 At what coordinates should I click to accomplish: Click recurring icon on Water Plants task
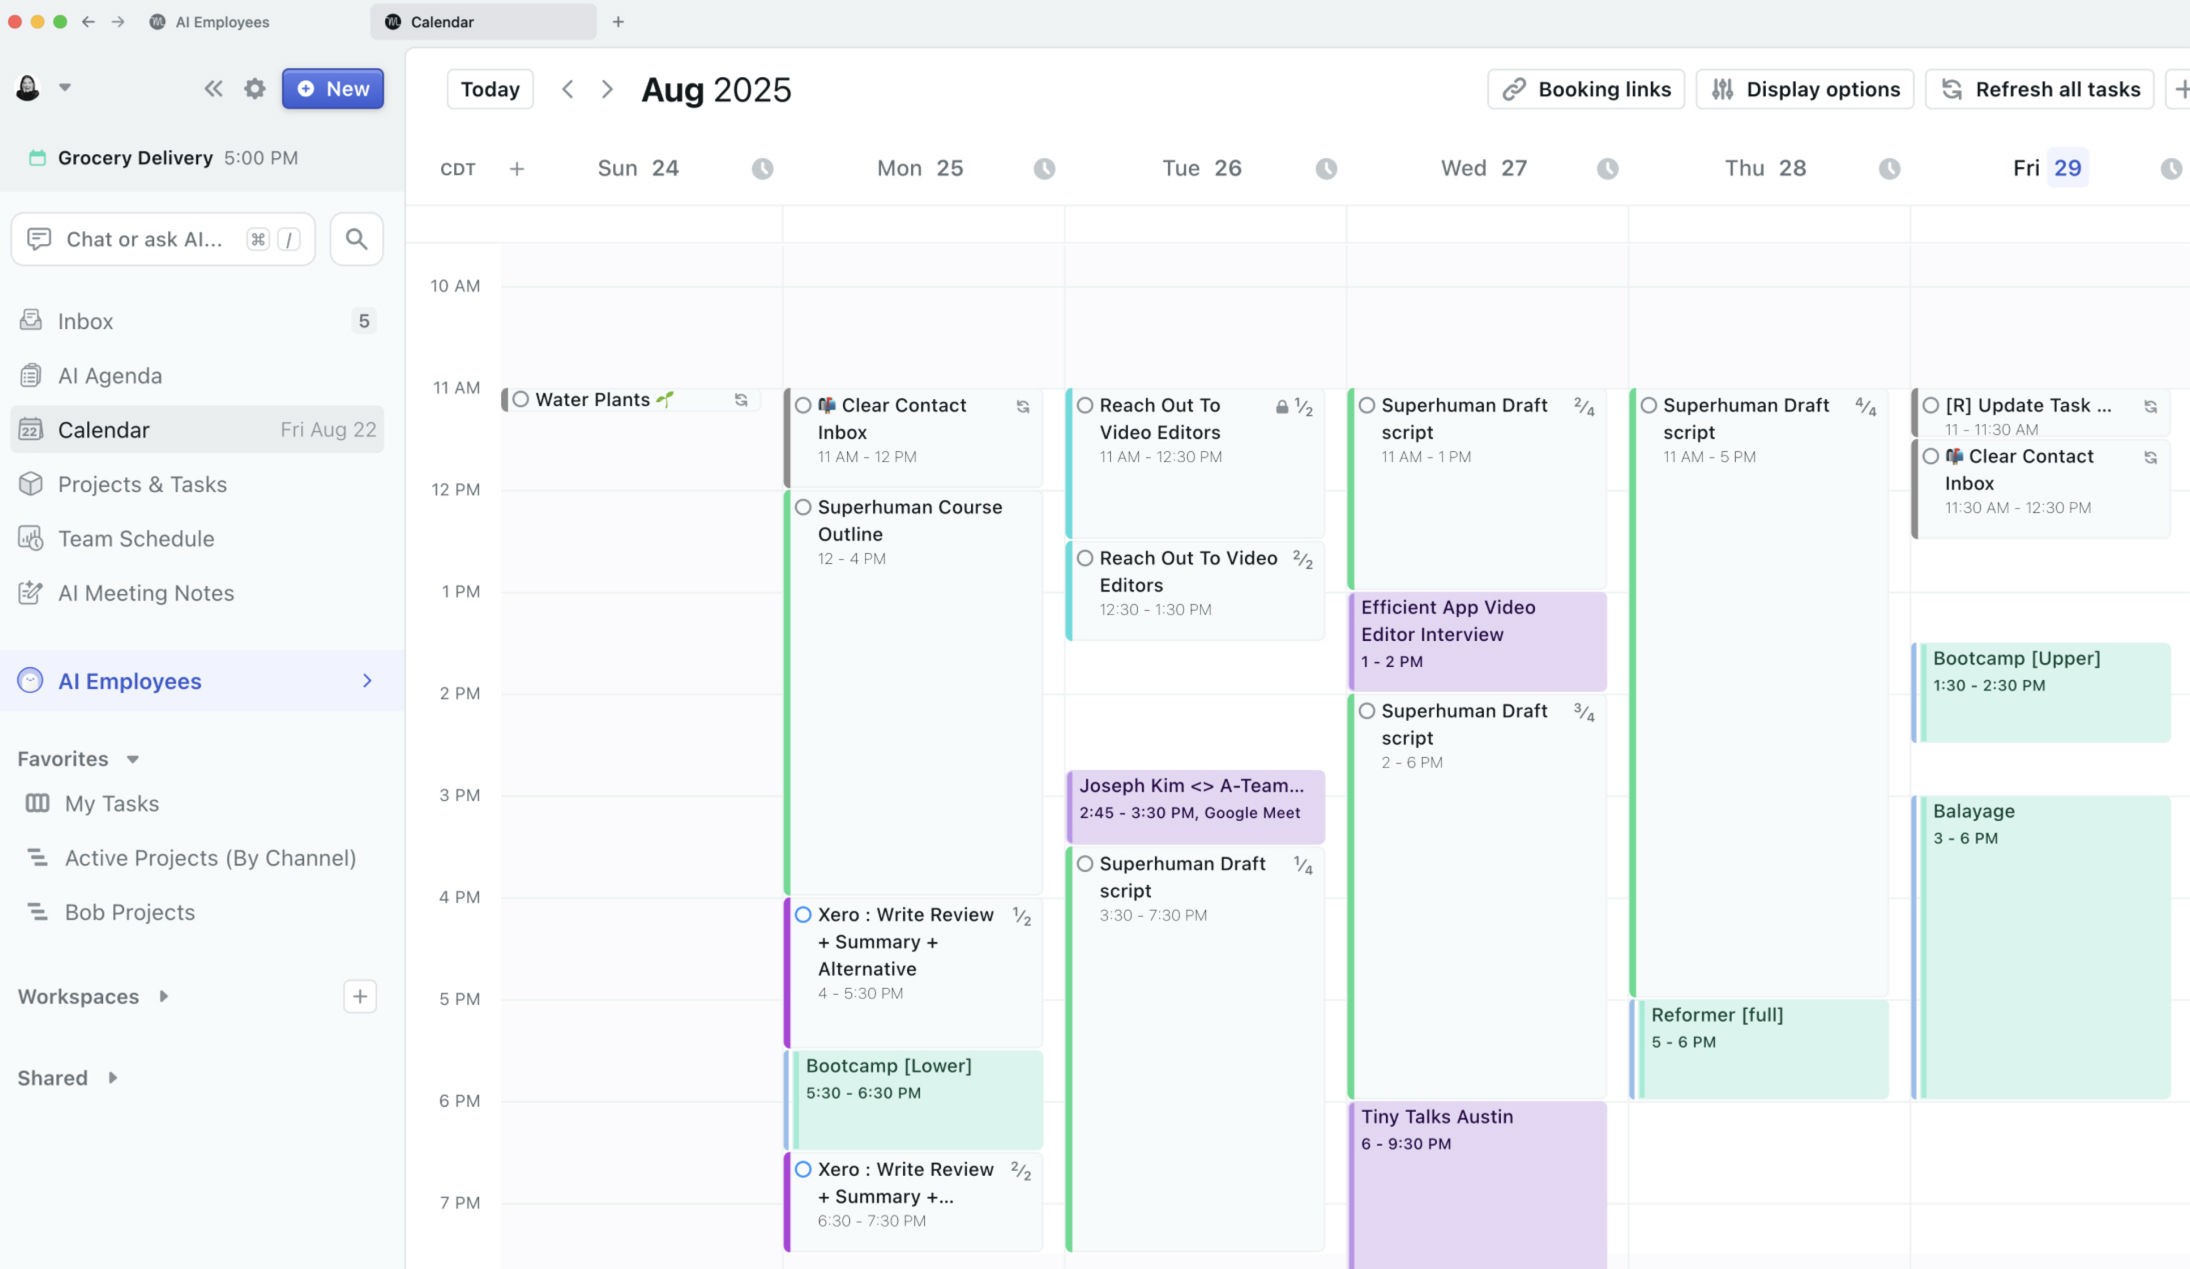[741, 400]
